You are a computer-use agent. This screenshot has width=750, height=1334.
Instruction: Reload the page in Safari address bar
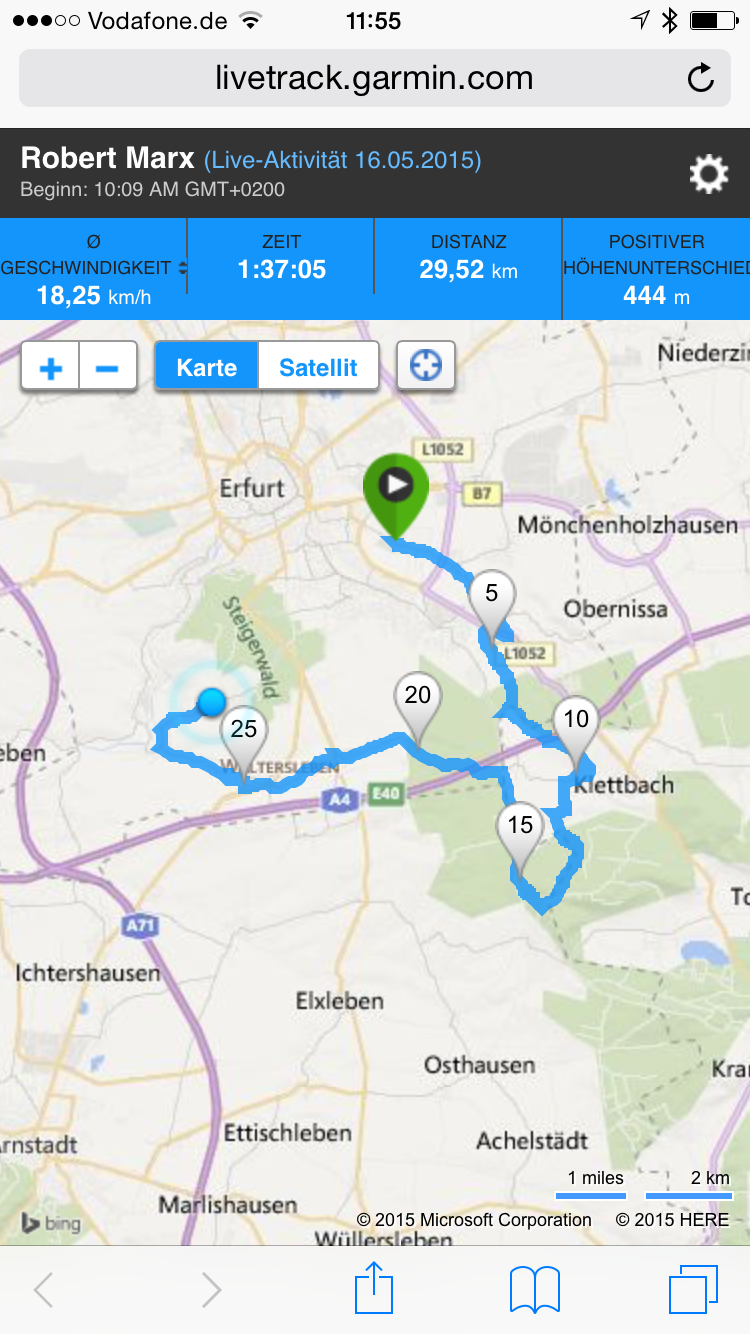coord(701,78)
